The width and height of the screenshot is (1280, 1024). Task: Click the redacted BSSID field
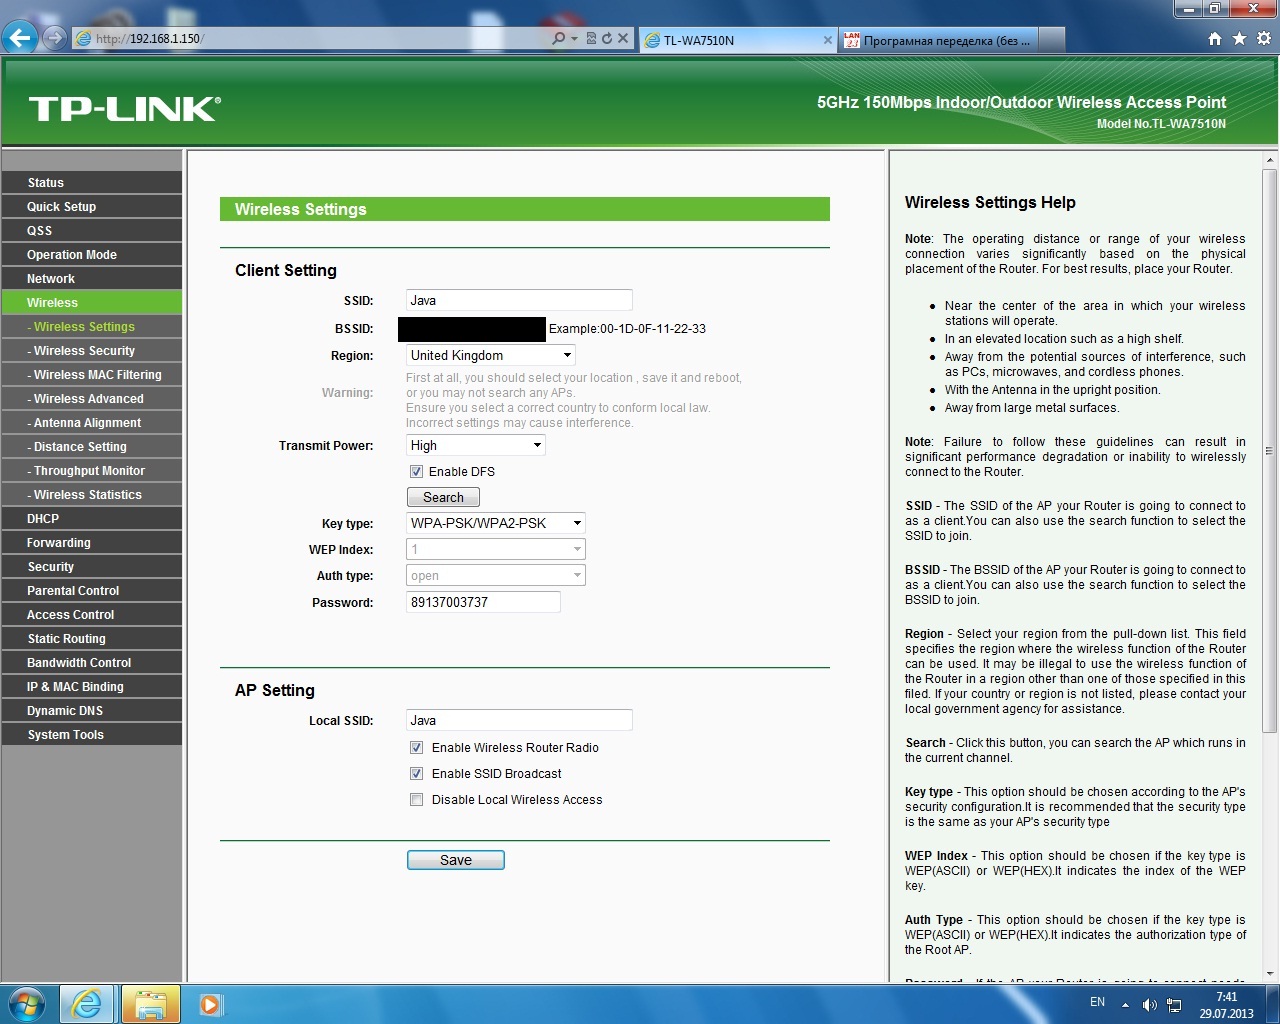coord(472,329)
